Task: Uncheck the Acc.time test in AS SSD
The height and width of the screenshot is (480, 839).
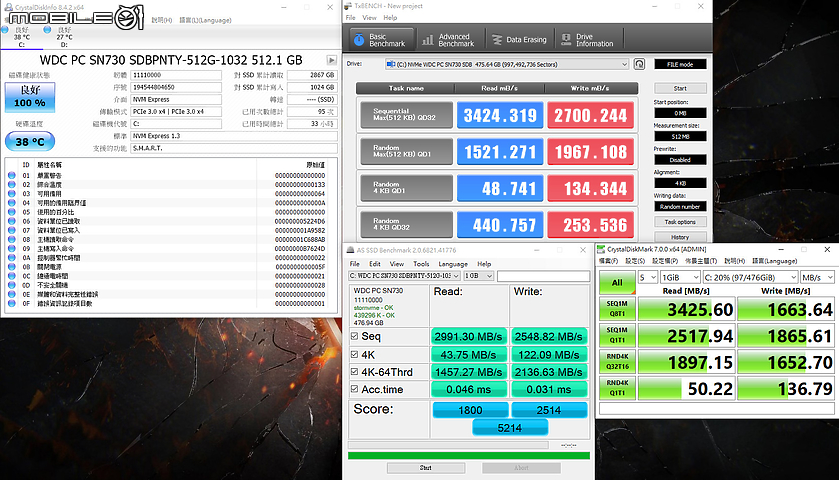Action: [354, 389]
